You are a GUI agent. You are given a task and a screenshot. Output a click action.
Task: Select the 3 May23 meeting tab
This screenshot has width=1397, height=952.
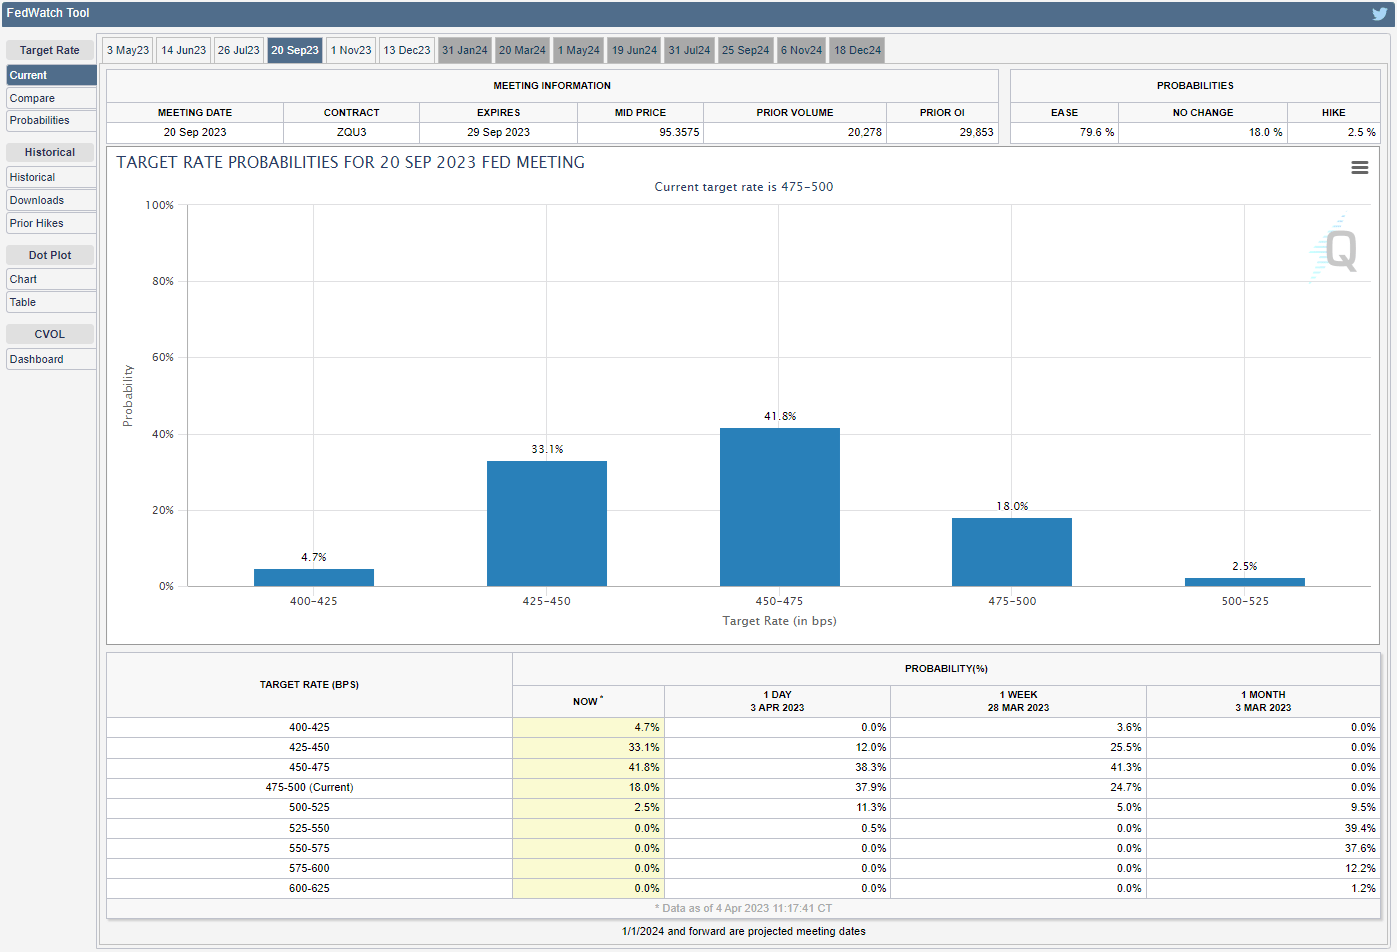(128, 50)
